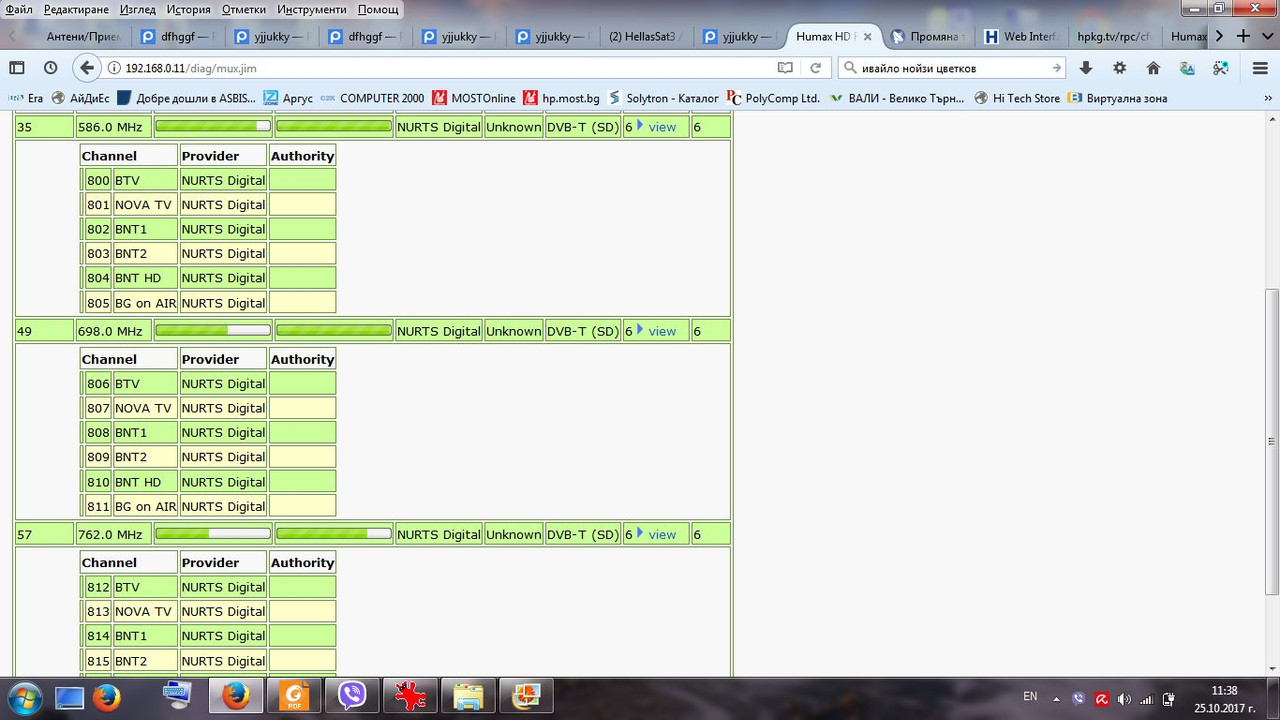Select channel 800 BTV cell
Image resolution: width=1280 pixels, height=720 pixels.
145,180
